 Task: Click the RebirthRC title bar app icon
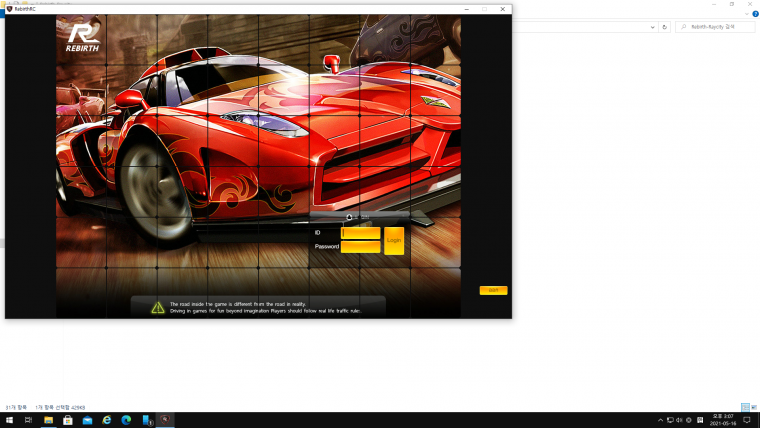[9, 9]
